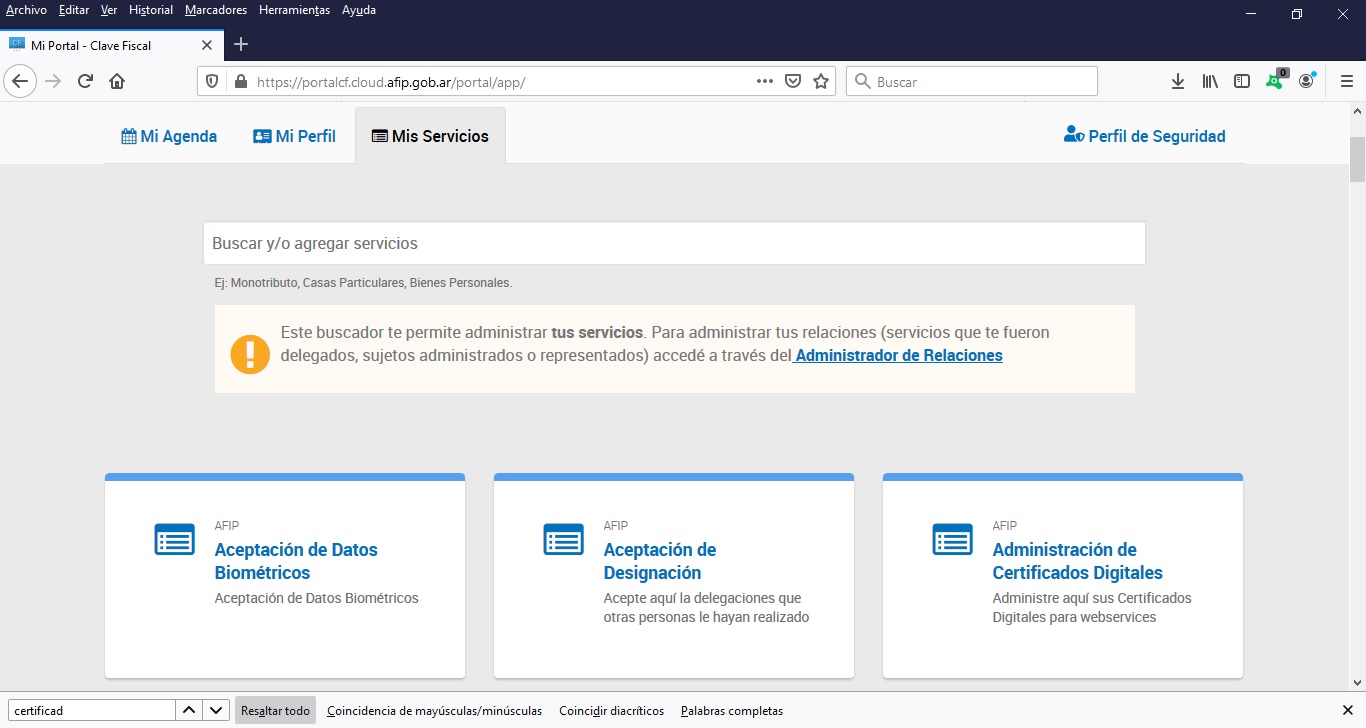Follow the Administrador de Relaciones link
The image size is (1366, 728).
(898, 355)
